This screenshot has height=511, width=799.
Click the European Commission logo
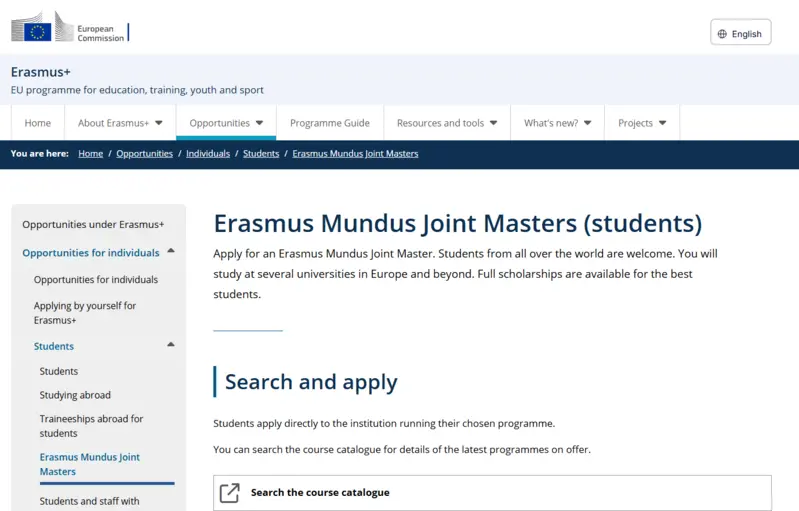click(70, 26)
